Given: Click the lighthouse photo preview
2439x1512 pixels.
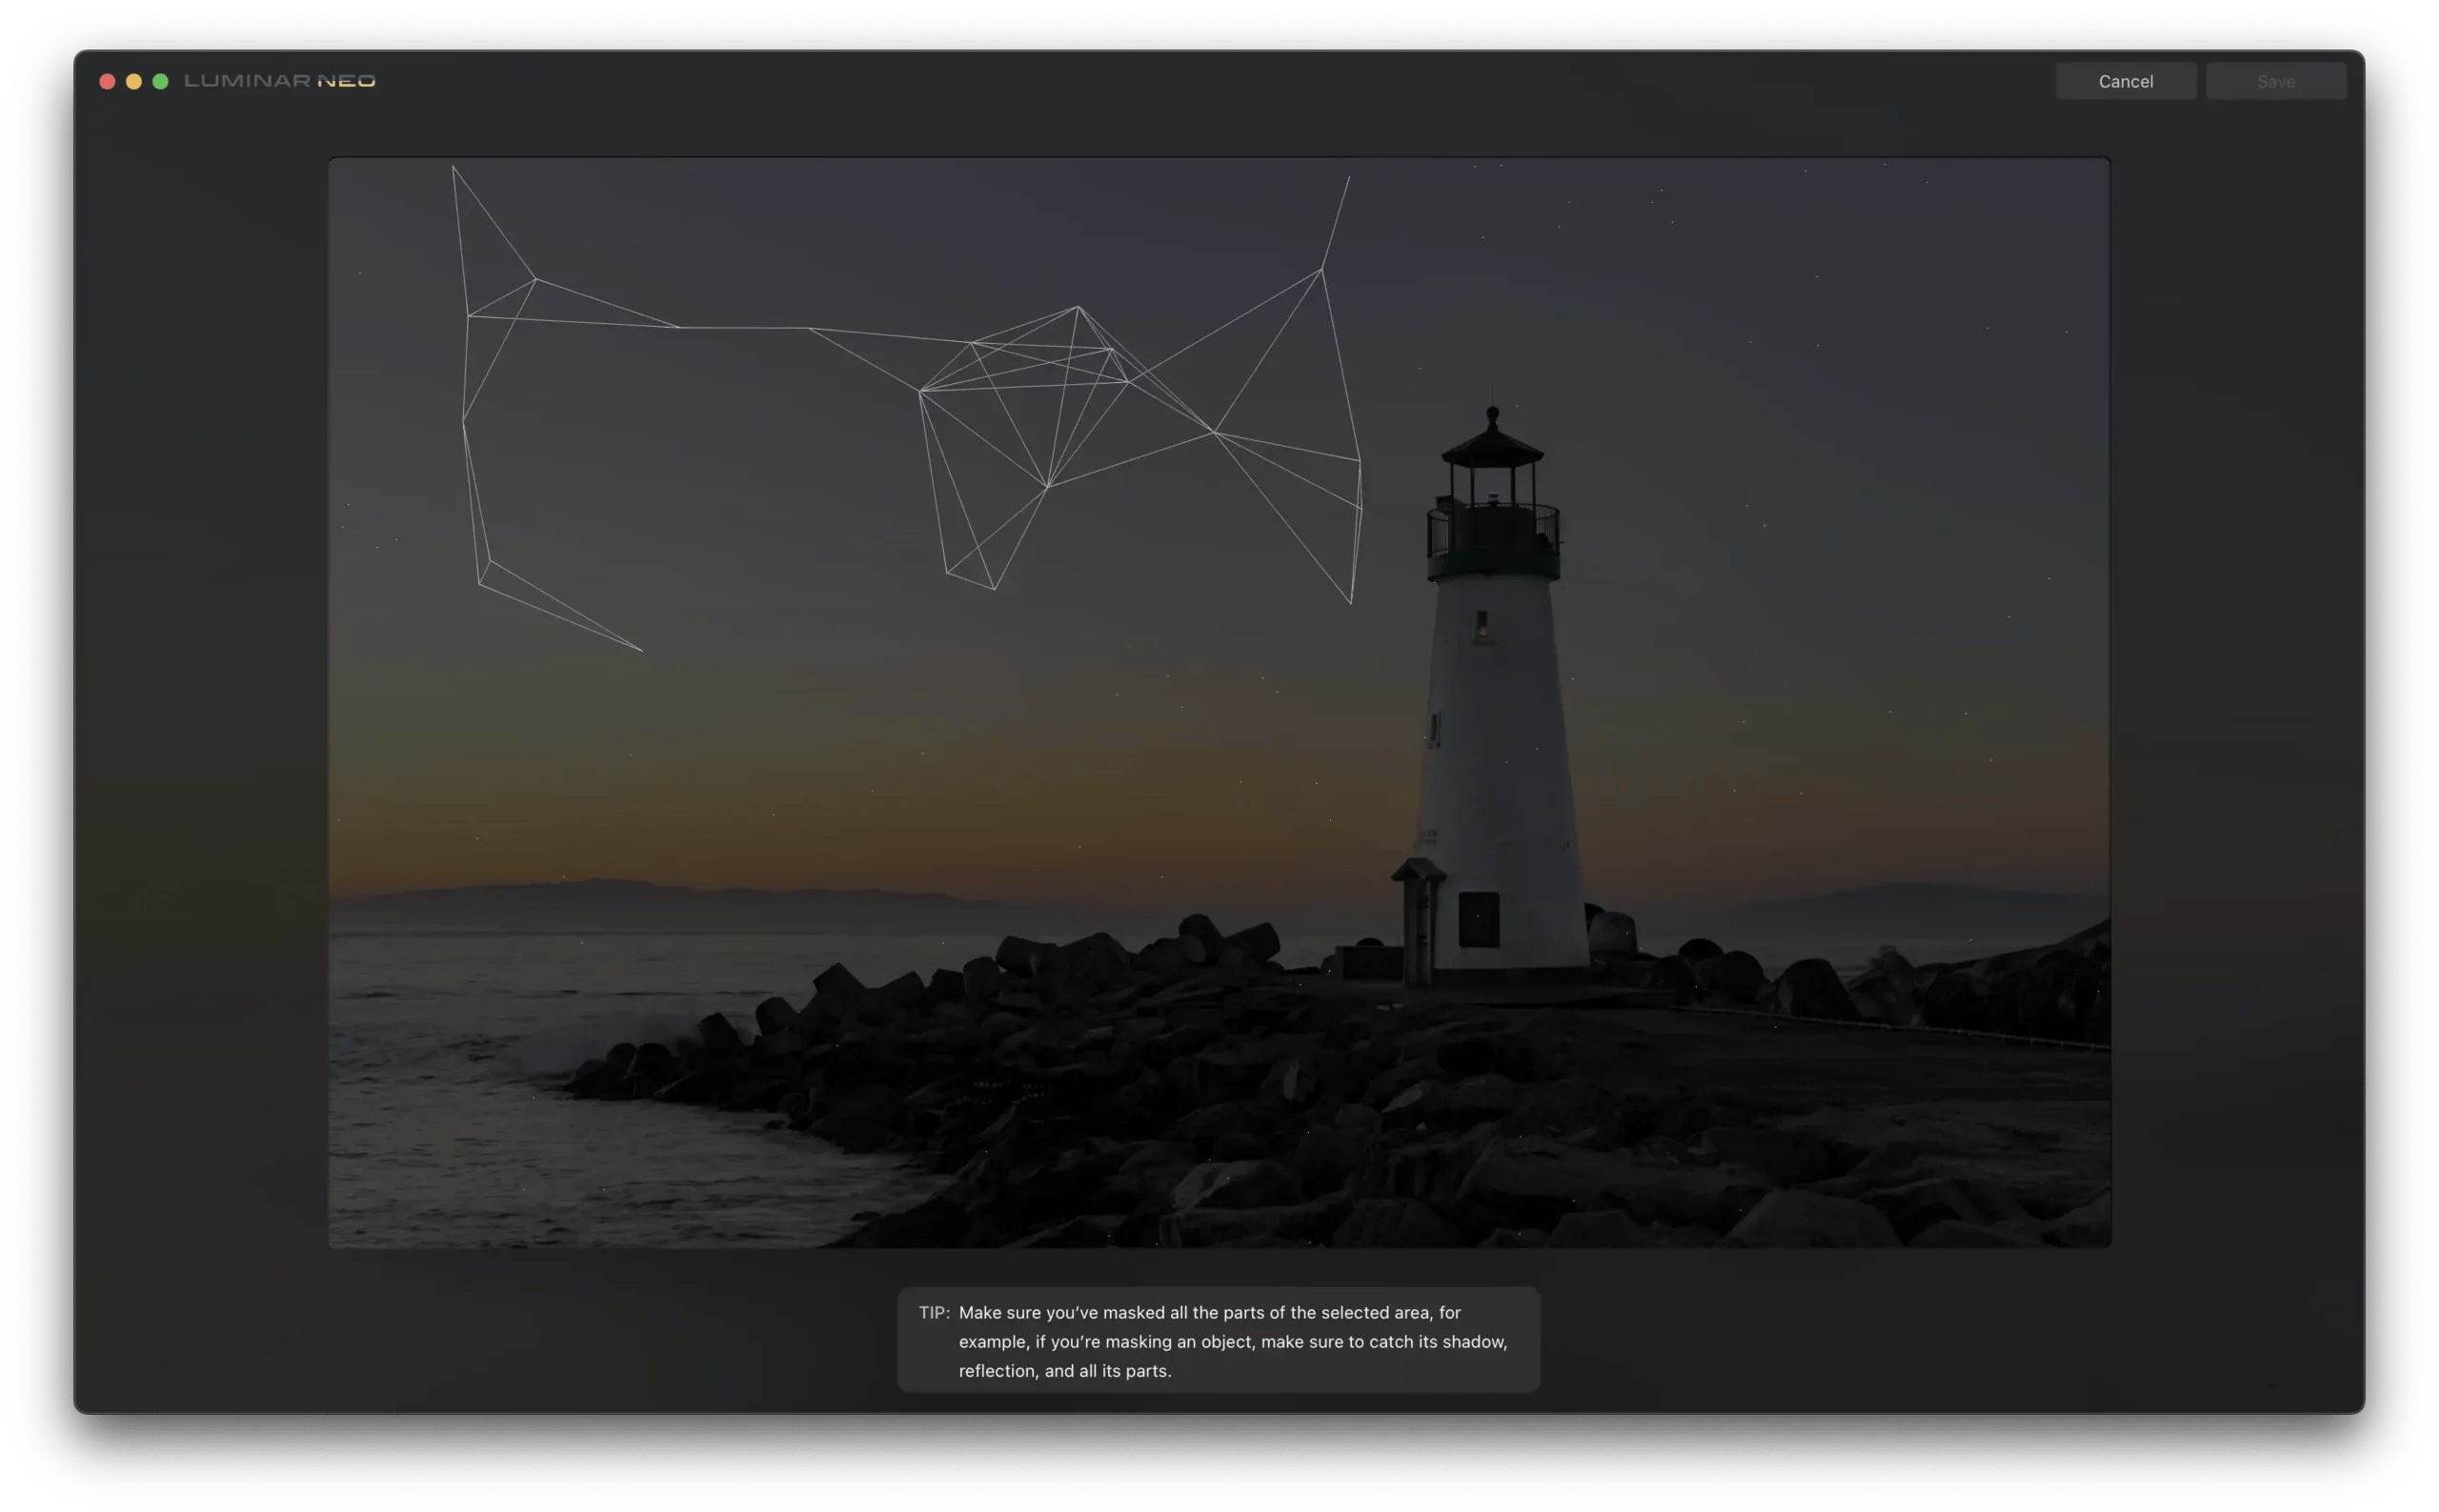Looking at the screenshot, I should [x=1219, y=702].
